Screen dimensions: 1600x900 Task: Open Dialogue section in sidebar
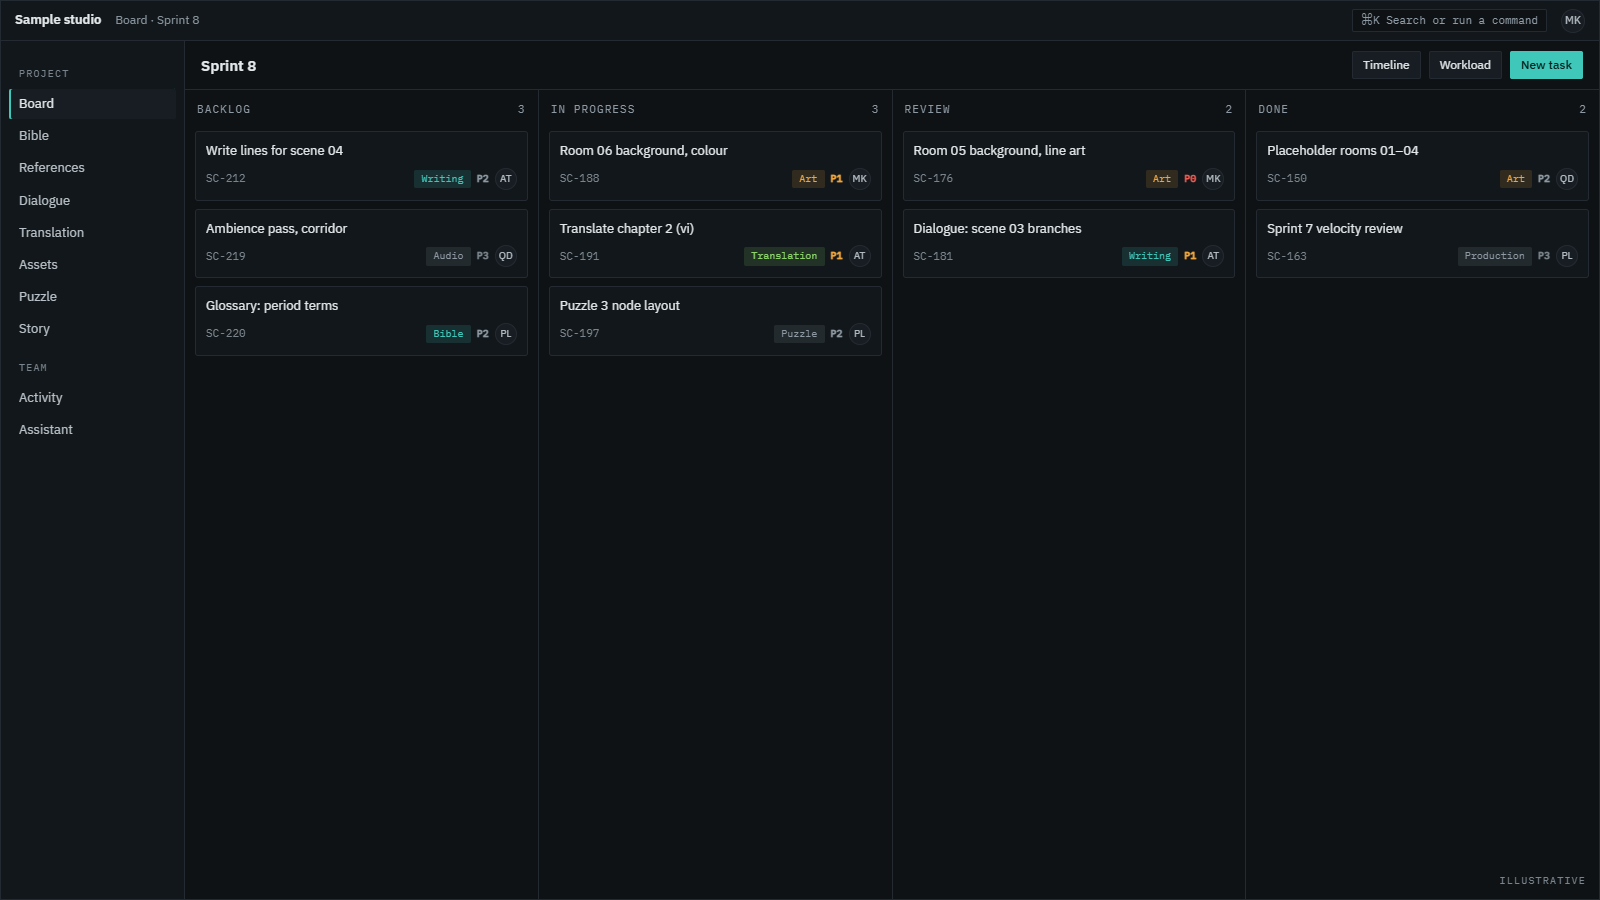[92, 201]
